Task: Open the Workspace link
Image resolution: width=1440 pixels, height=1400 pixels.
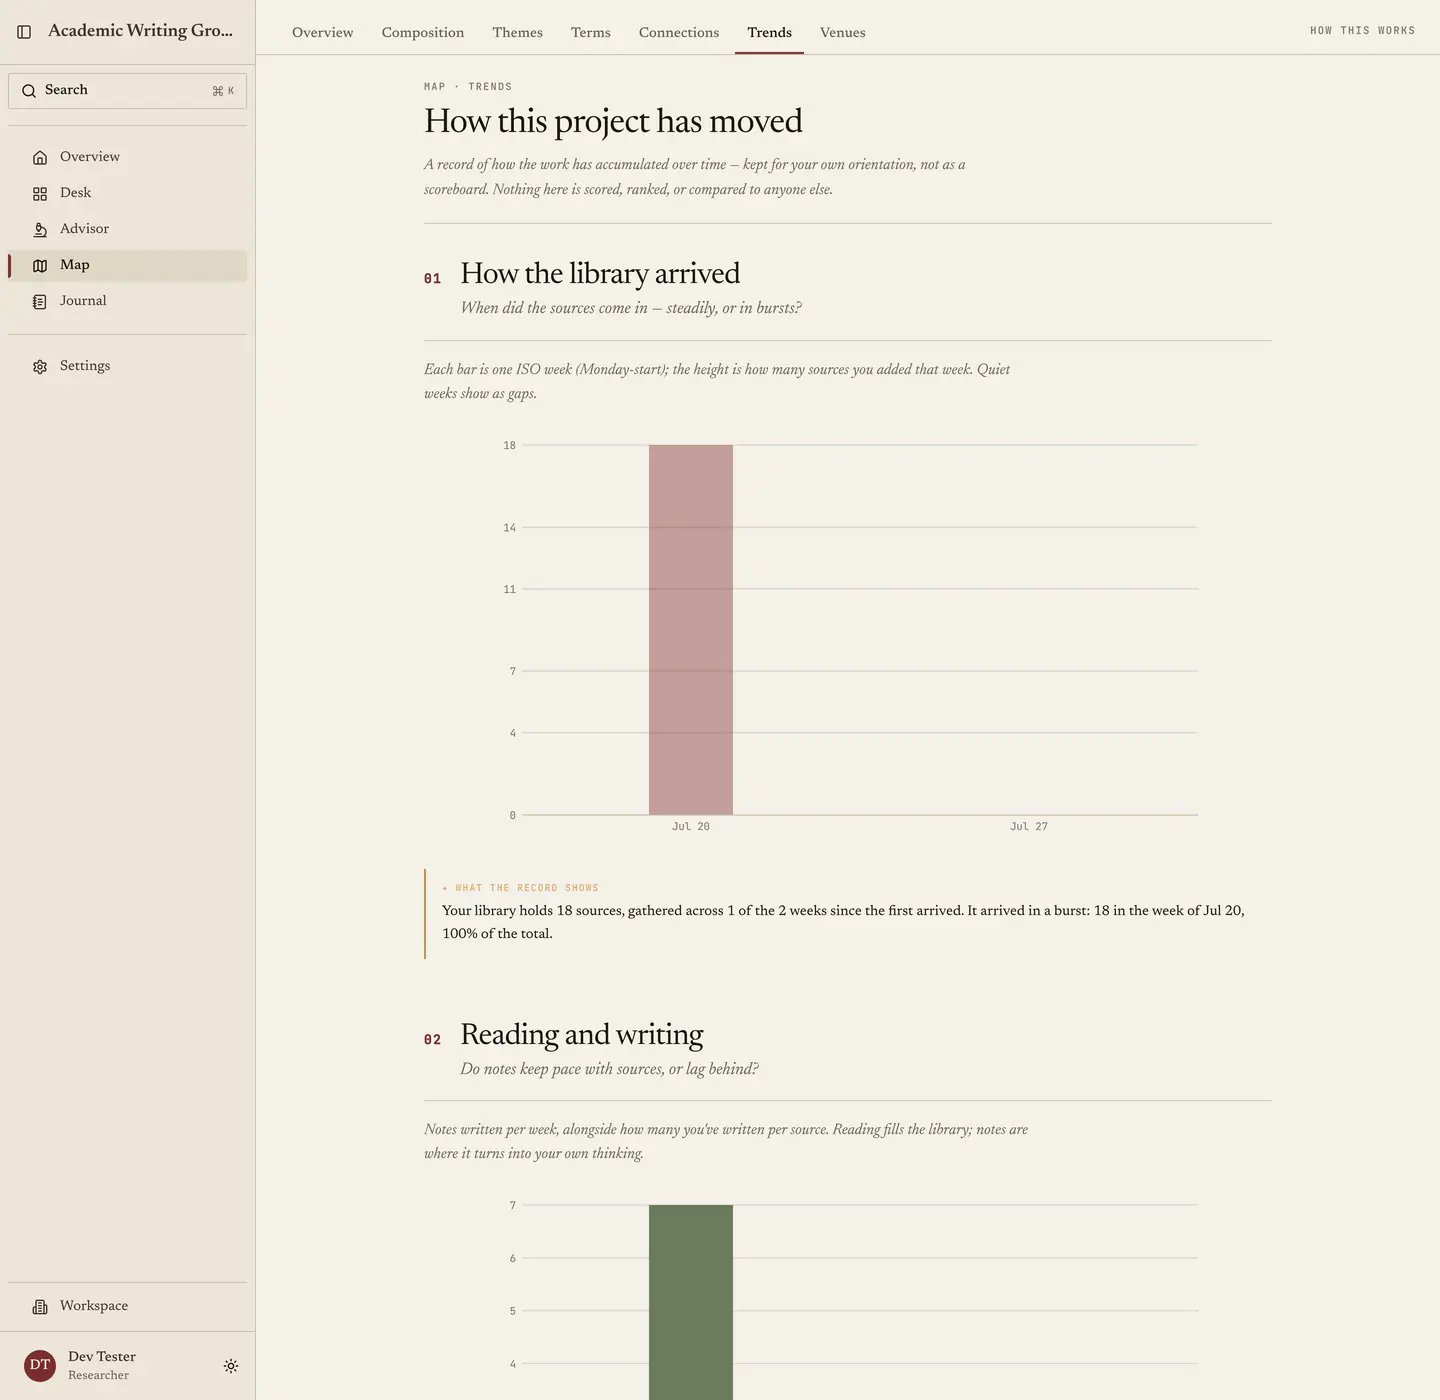Action: coord(127,1306)
